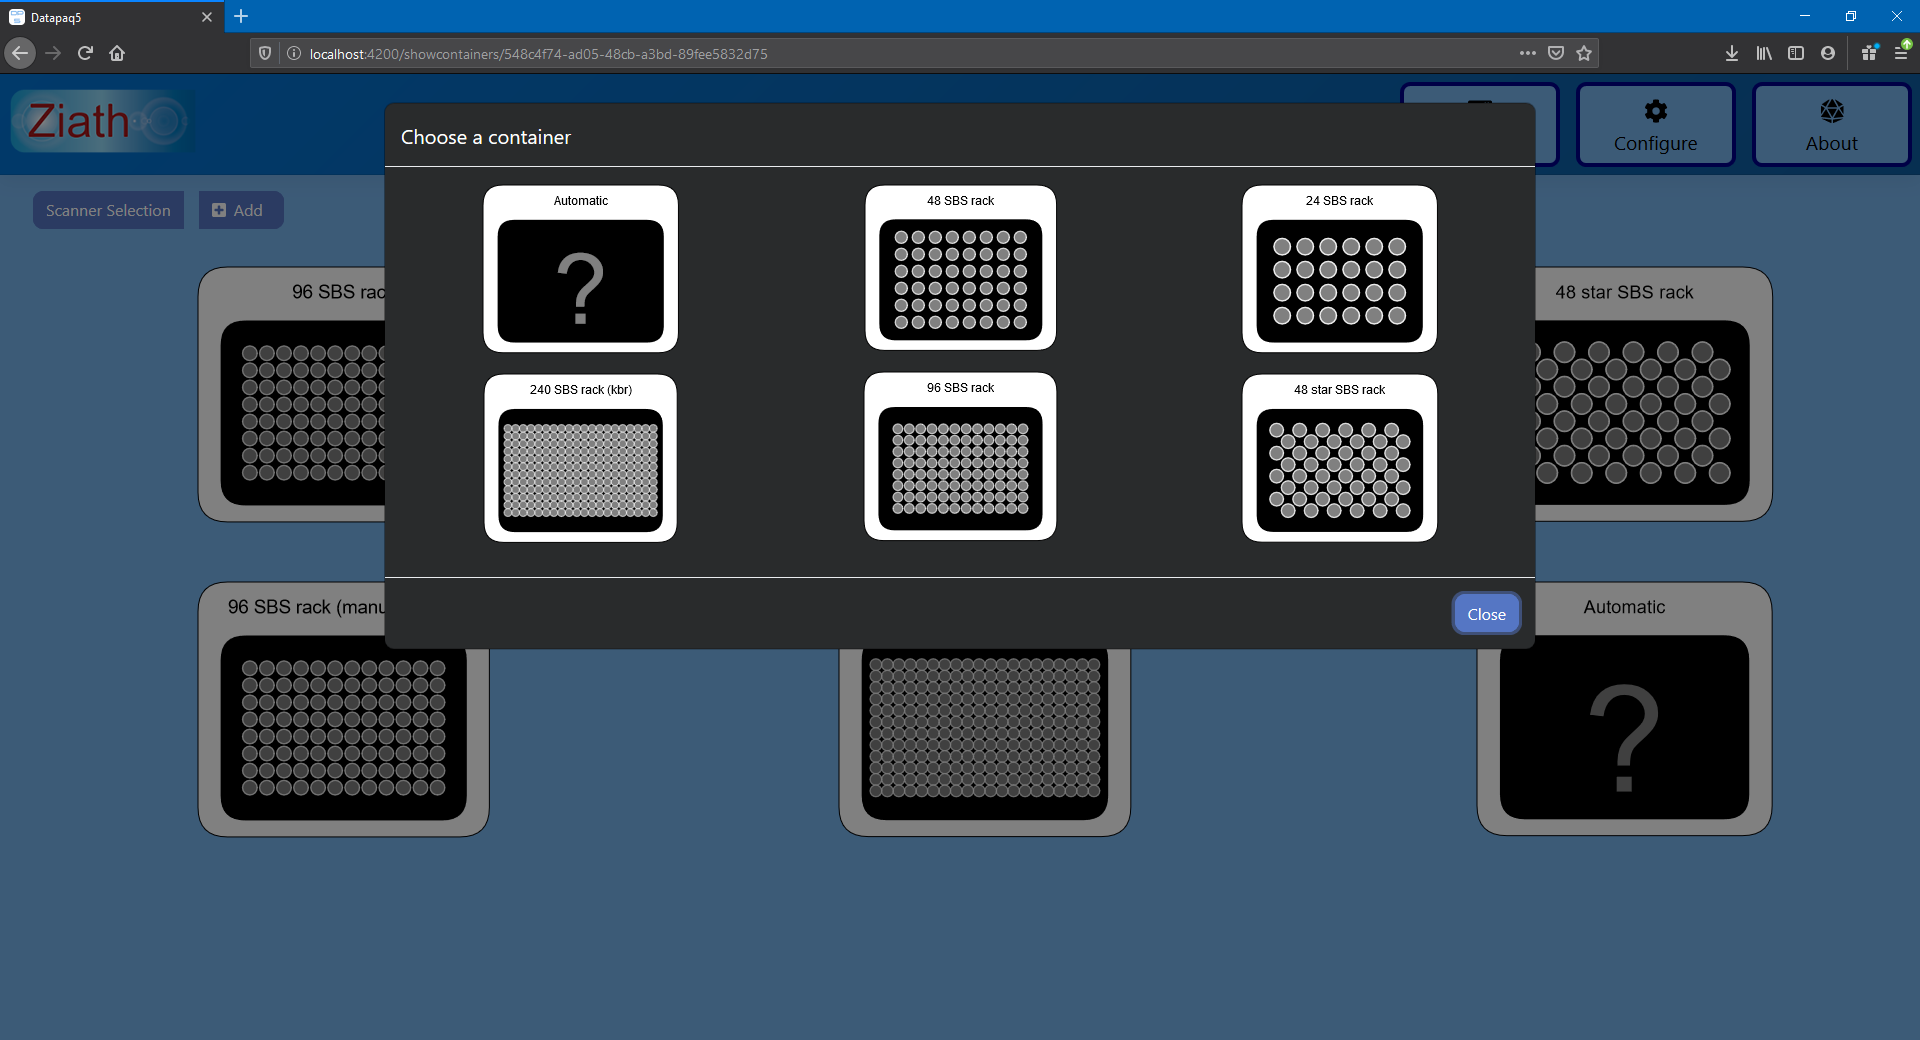Screen dimensions: 1920x1040
Task: Click the tracking protection shield icon
Action: pyautogui.click(x=265, y=53)
